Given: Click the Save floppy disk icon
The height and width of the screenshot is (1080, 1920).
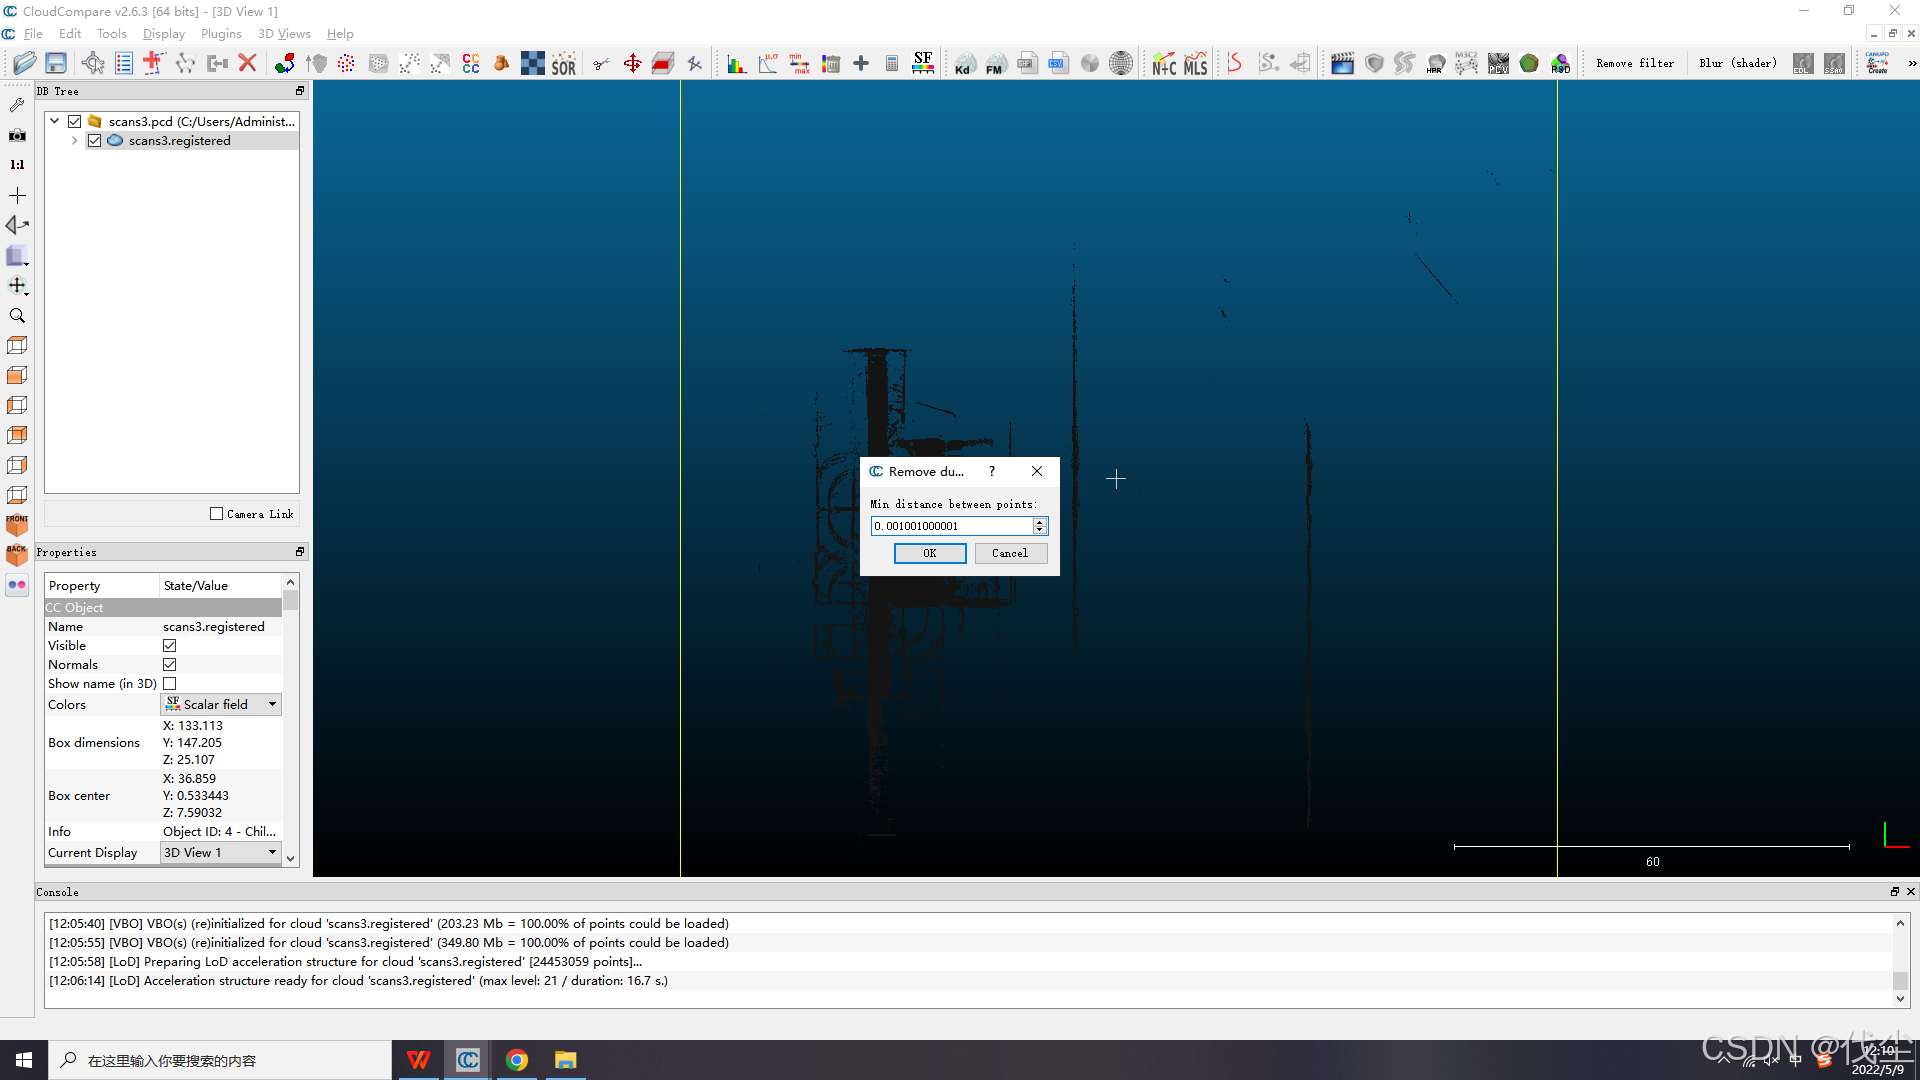Looking at the screenshot, I should point(56,63).
